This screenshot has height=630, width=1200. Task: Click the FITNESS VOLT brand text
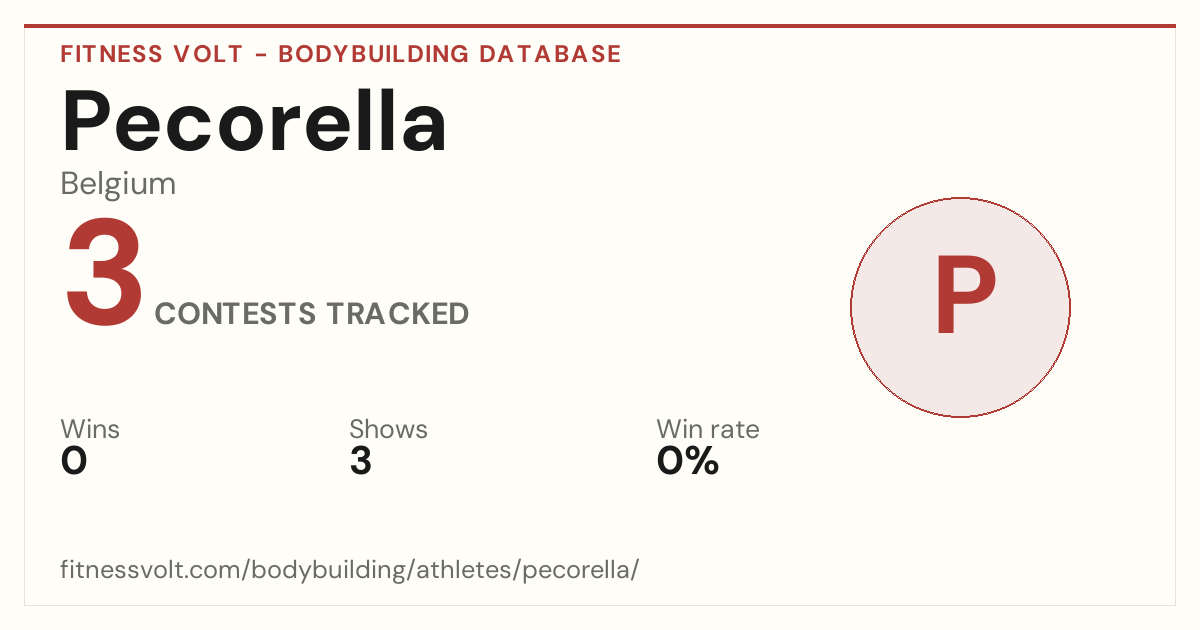152,54
